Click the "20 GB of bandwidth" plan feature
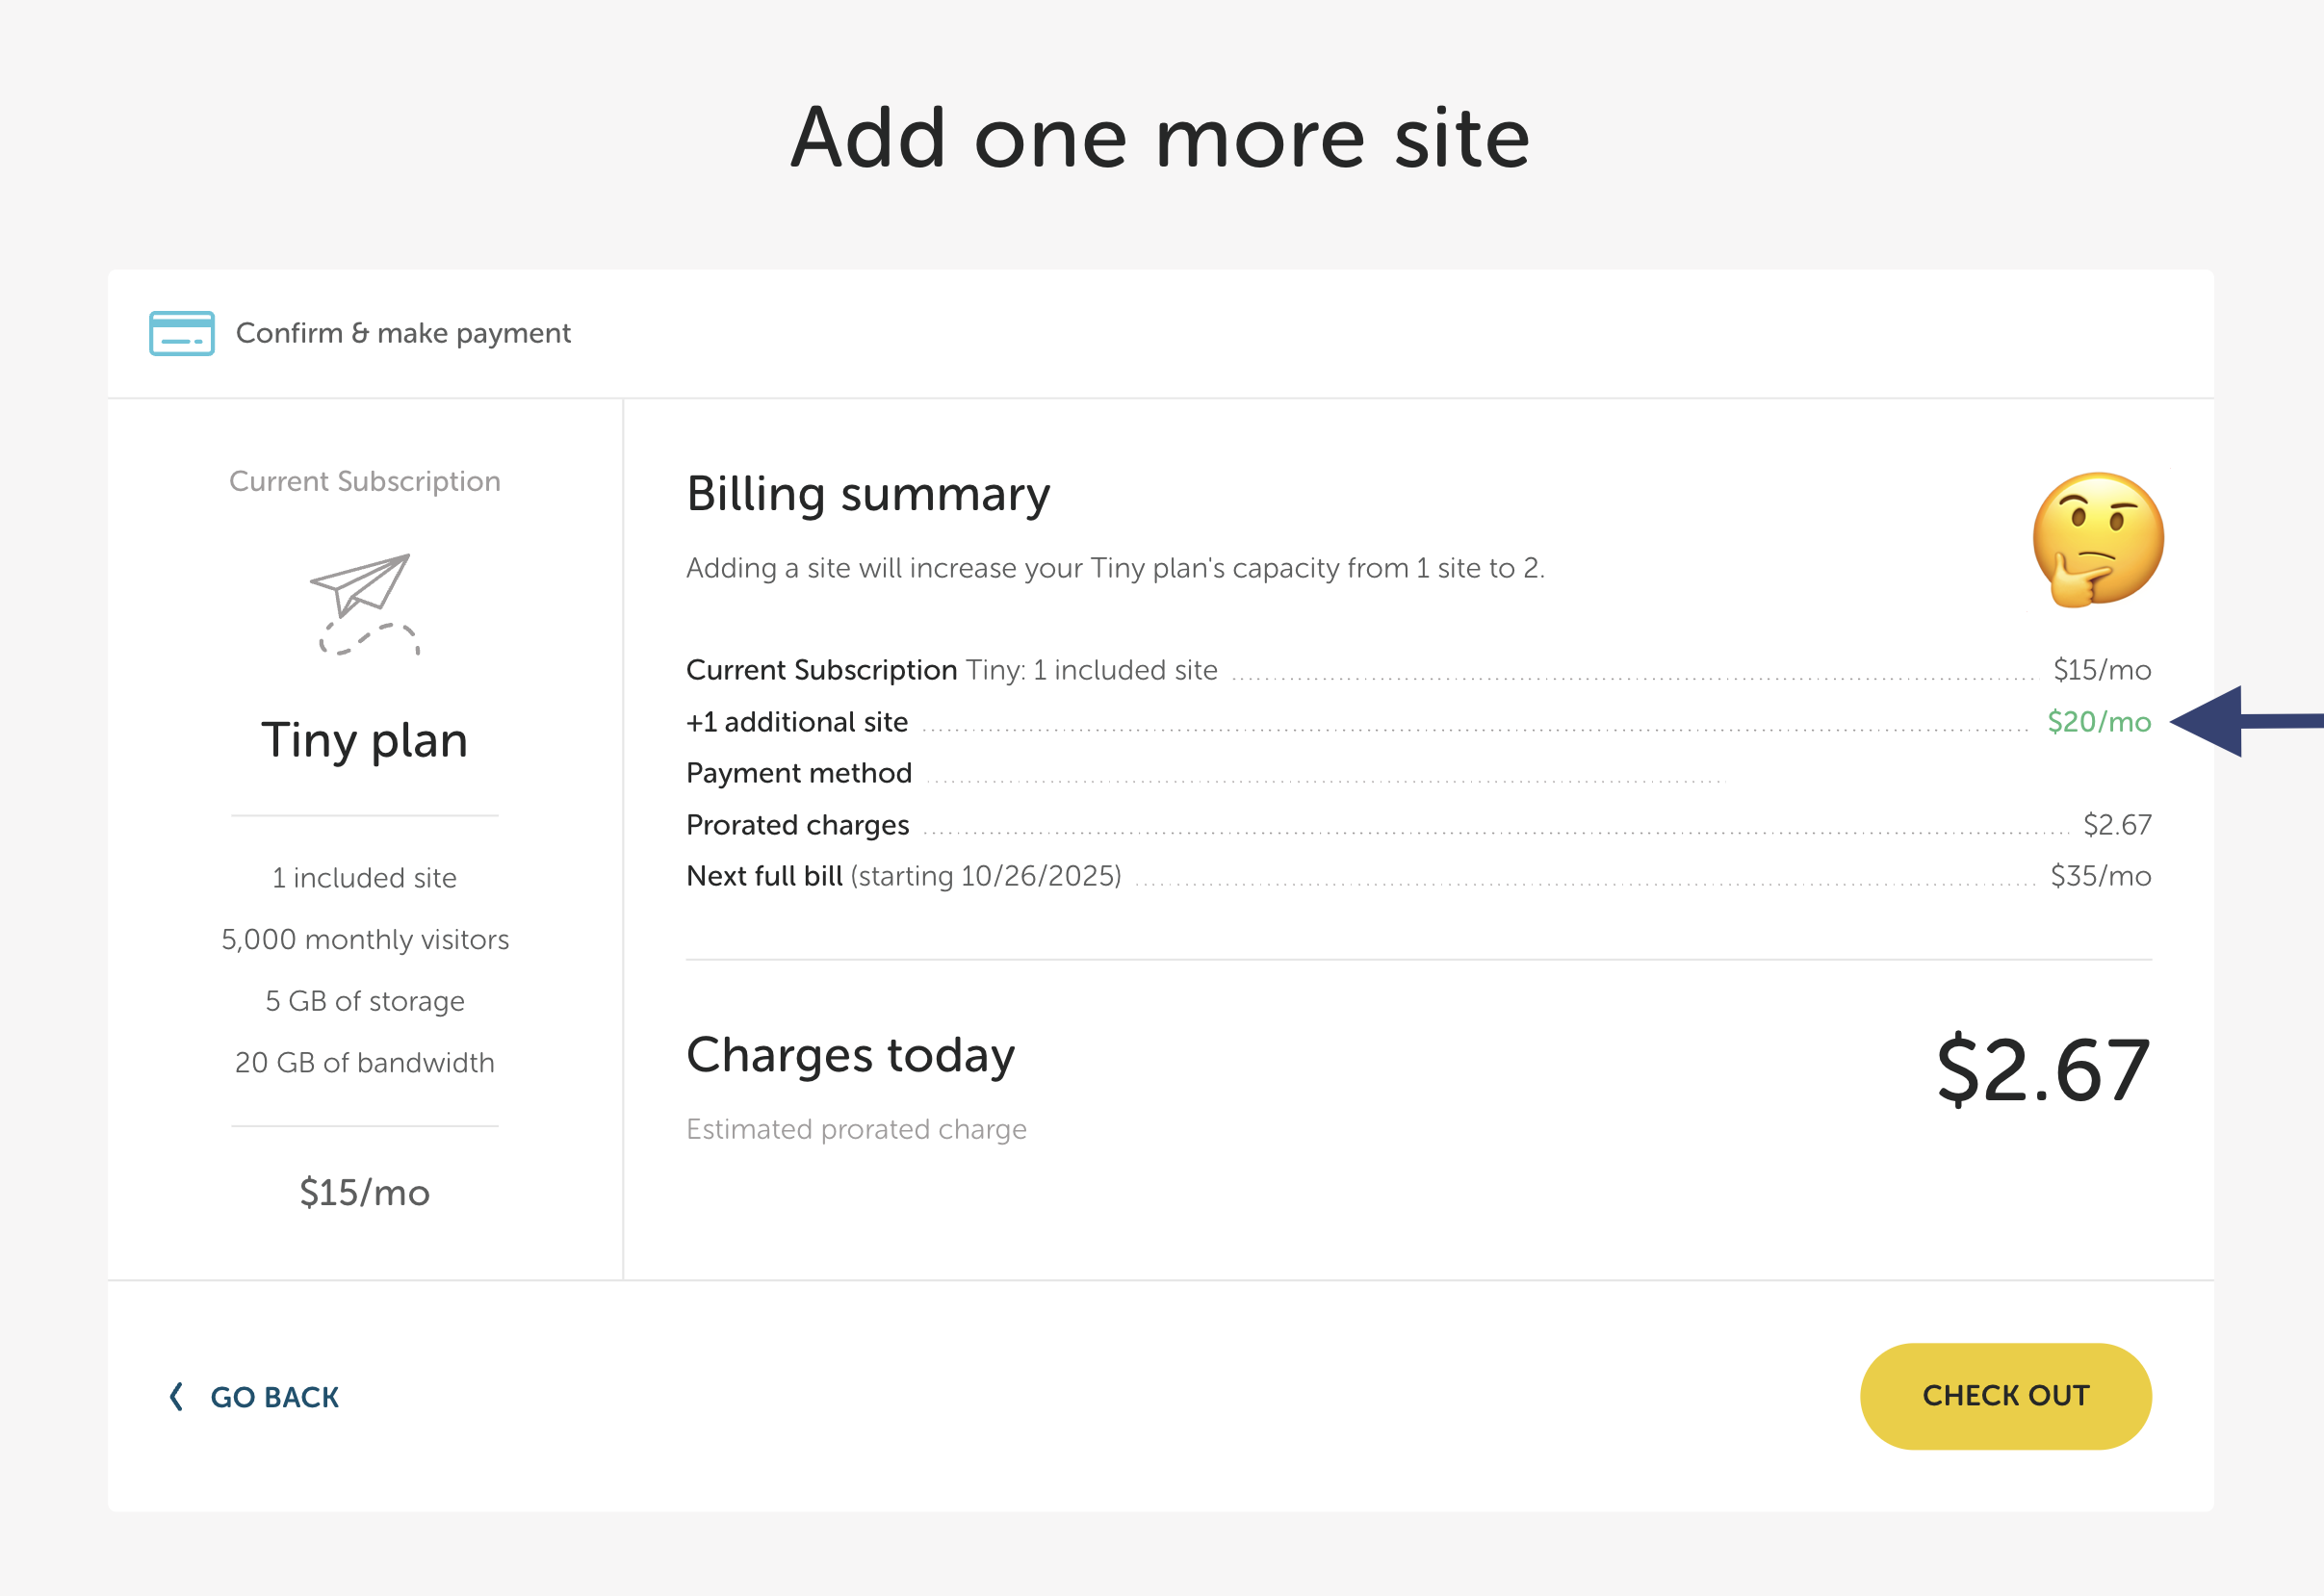The height and width of the screenshot is (1596, 2324). (364, 1062)
